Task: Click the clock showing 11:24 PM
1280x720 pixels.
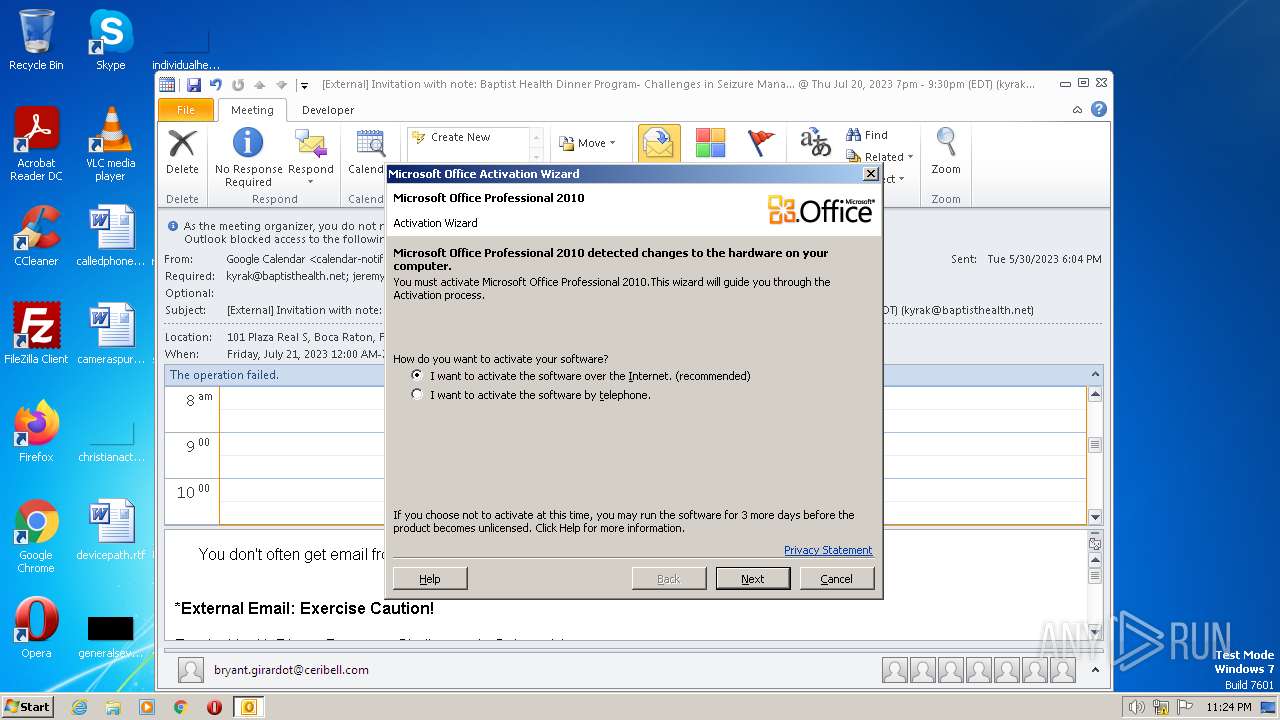Action: click(1229, 707)
